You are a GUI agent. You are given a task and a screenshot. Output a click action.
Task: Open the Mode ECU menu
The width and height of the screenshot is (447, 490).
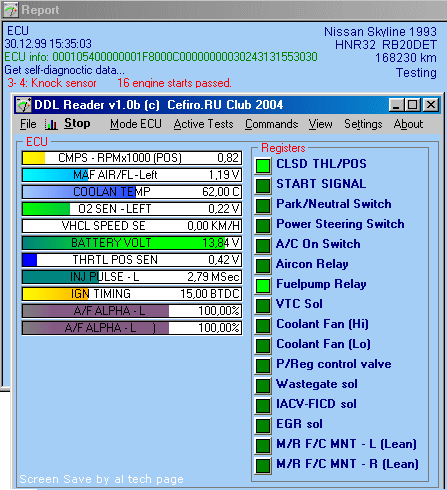[136, 124]
